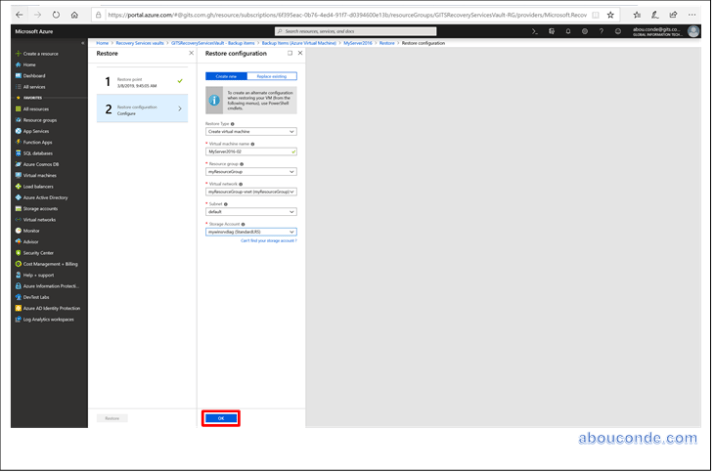Open the Resource group dropdown
The image size is (714, 472).
click(x=250, y=171)
